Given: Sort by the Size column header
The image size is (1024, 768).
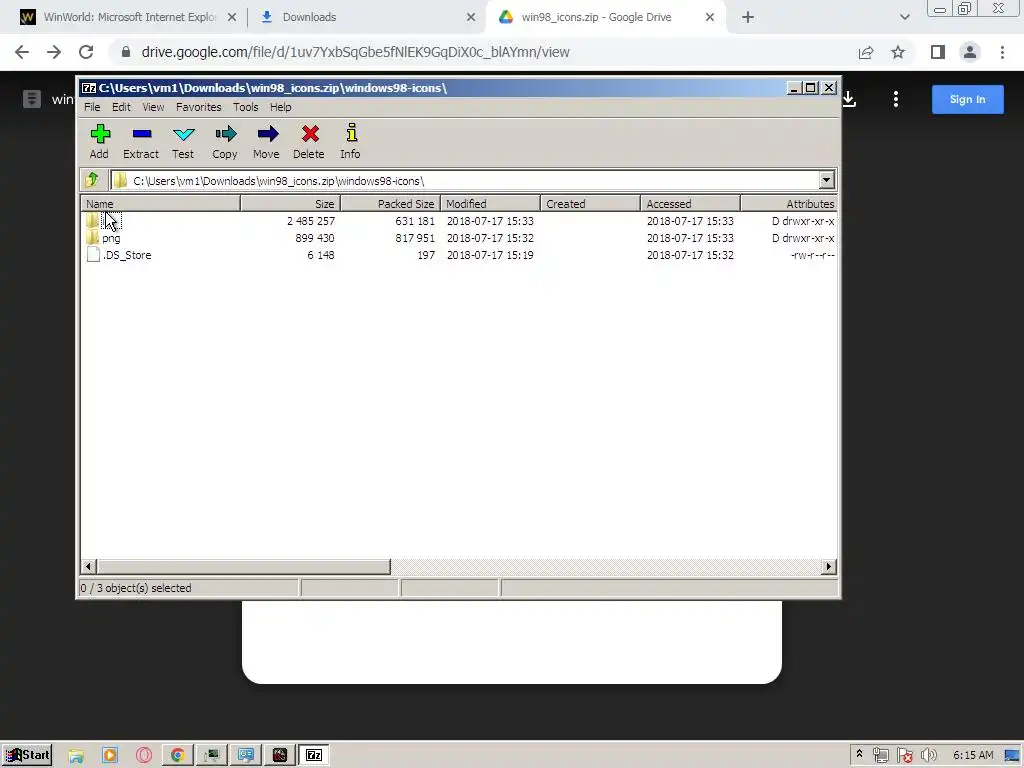Looking at the screenshot, I should point(291,204).
